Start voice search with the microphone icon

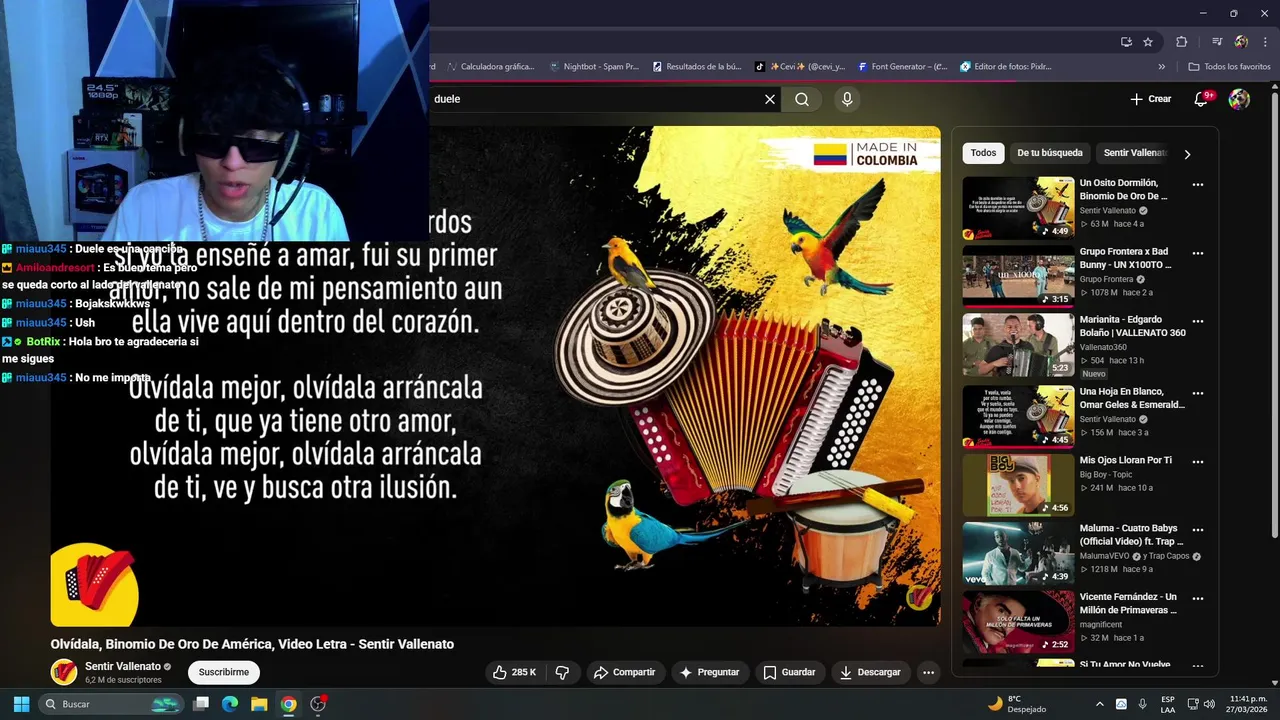coord(847,99)
